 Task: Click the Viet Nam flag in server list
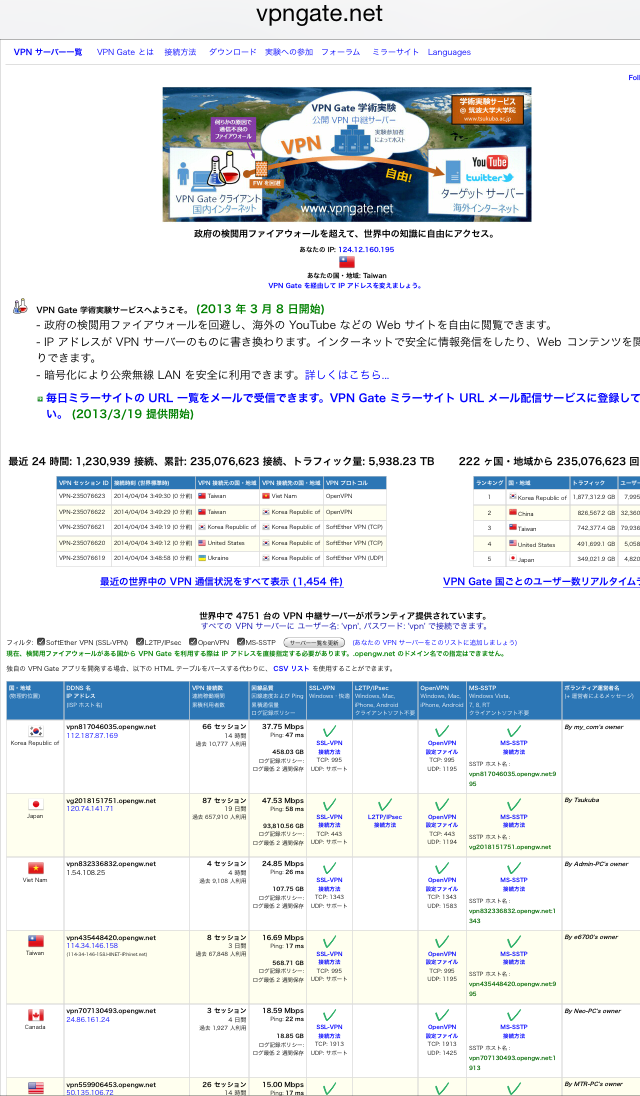point(35,868)
